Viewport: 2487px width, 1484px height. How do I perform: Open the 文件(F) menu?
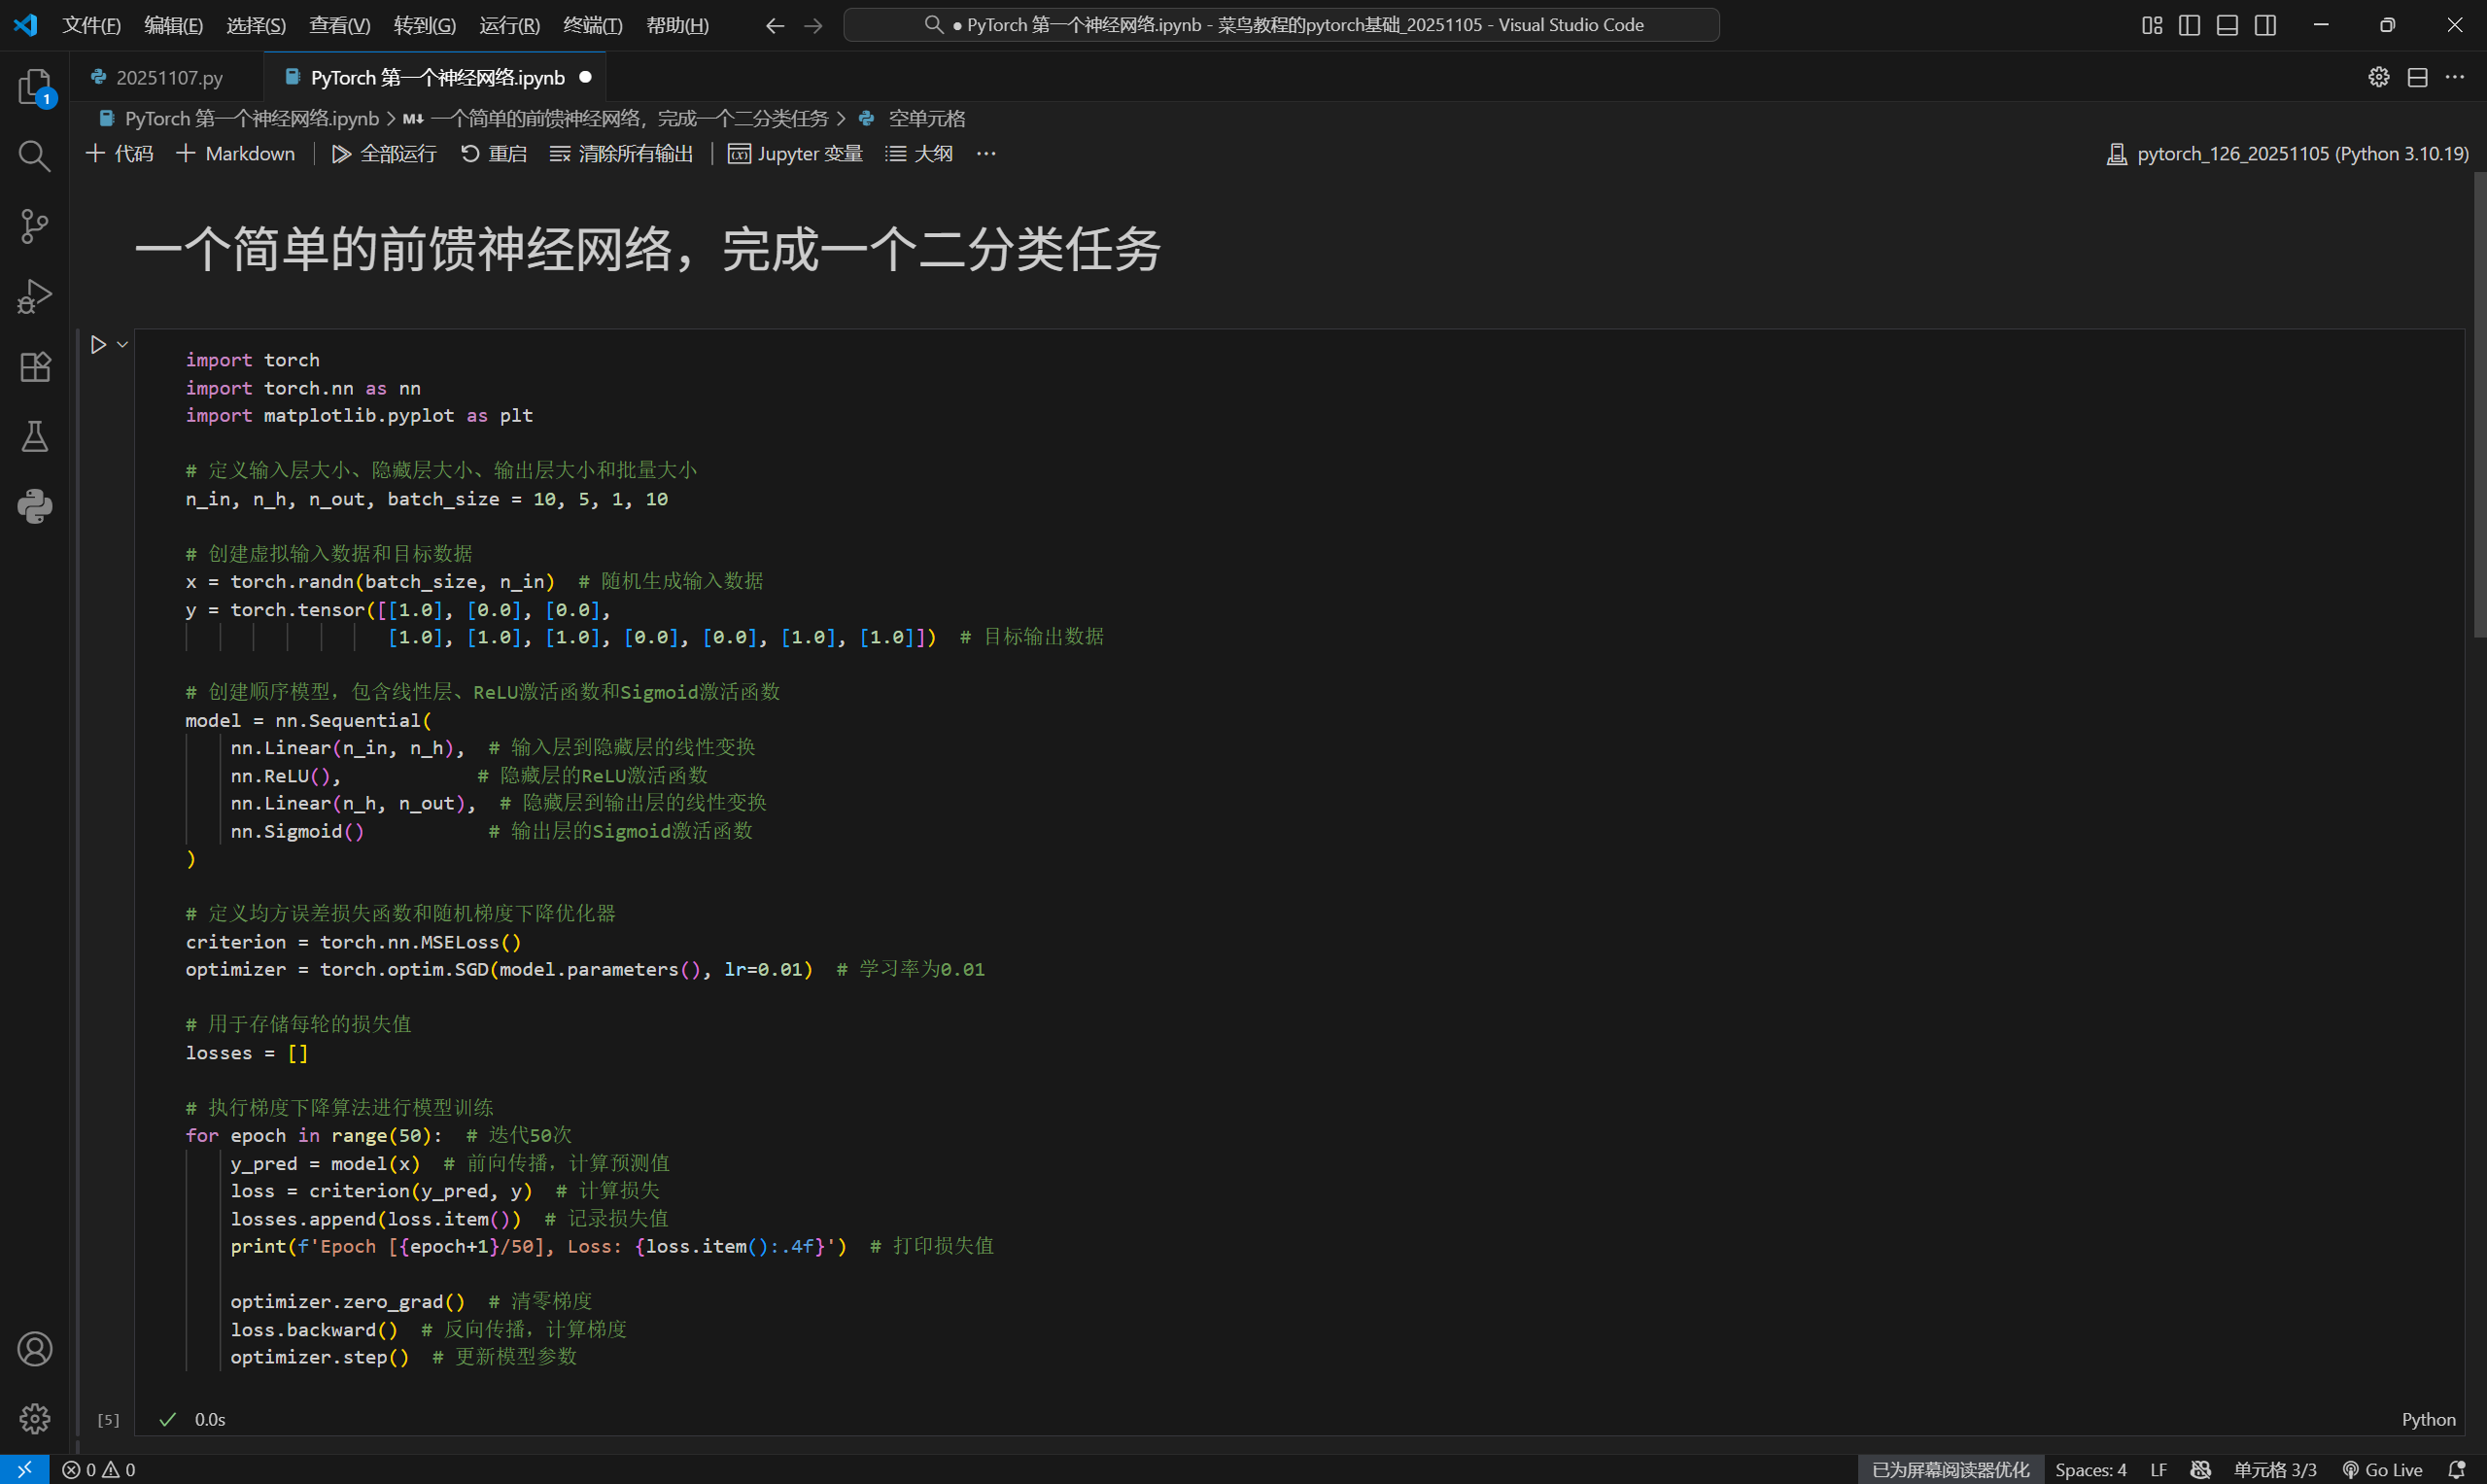point(91,25)
